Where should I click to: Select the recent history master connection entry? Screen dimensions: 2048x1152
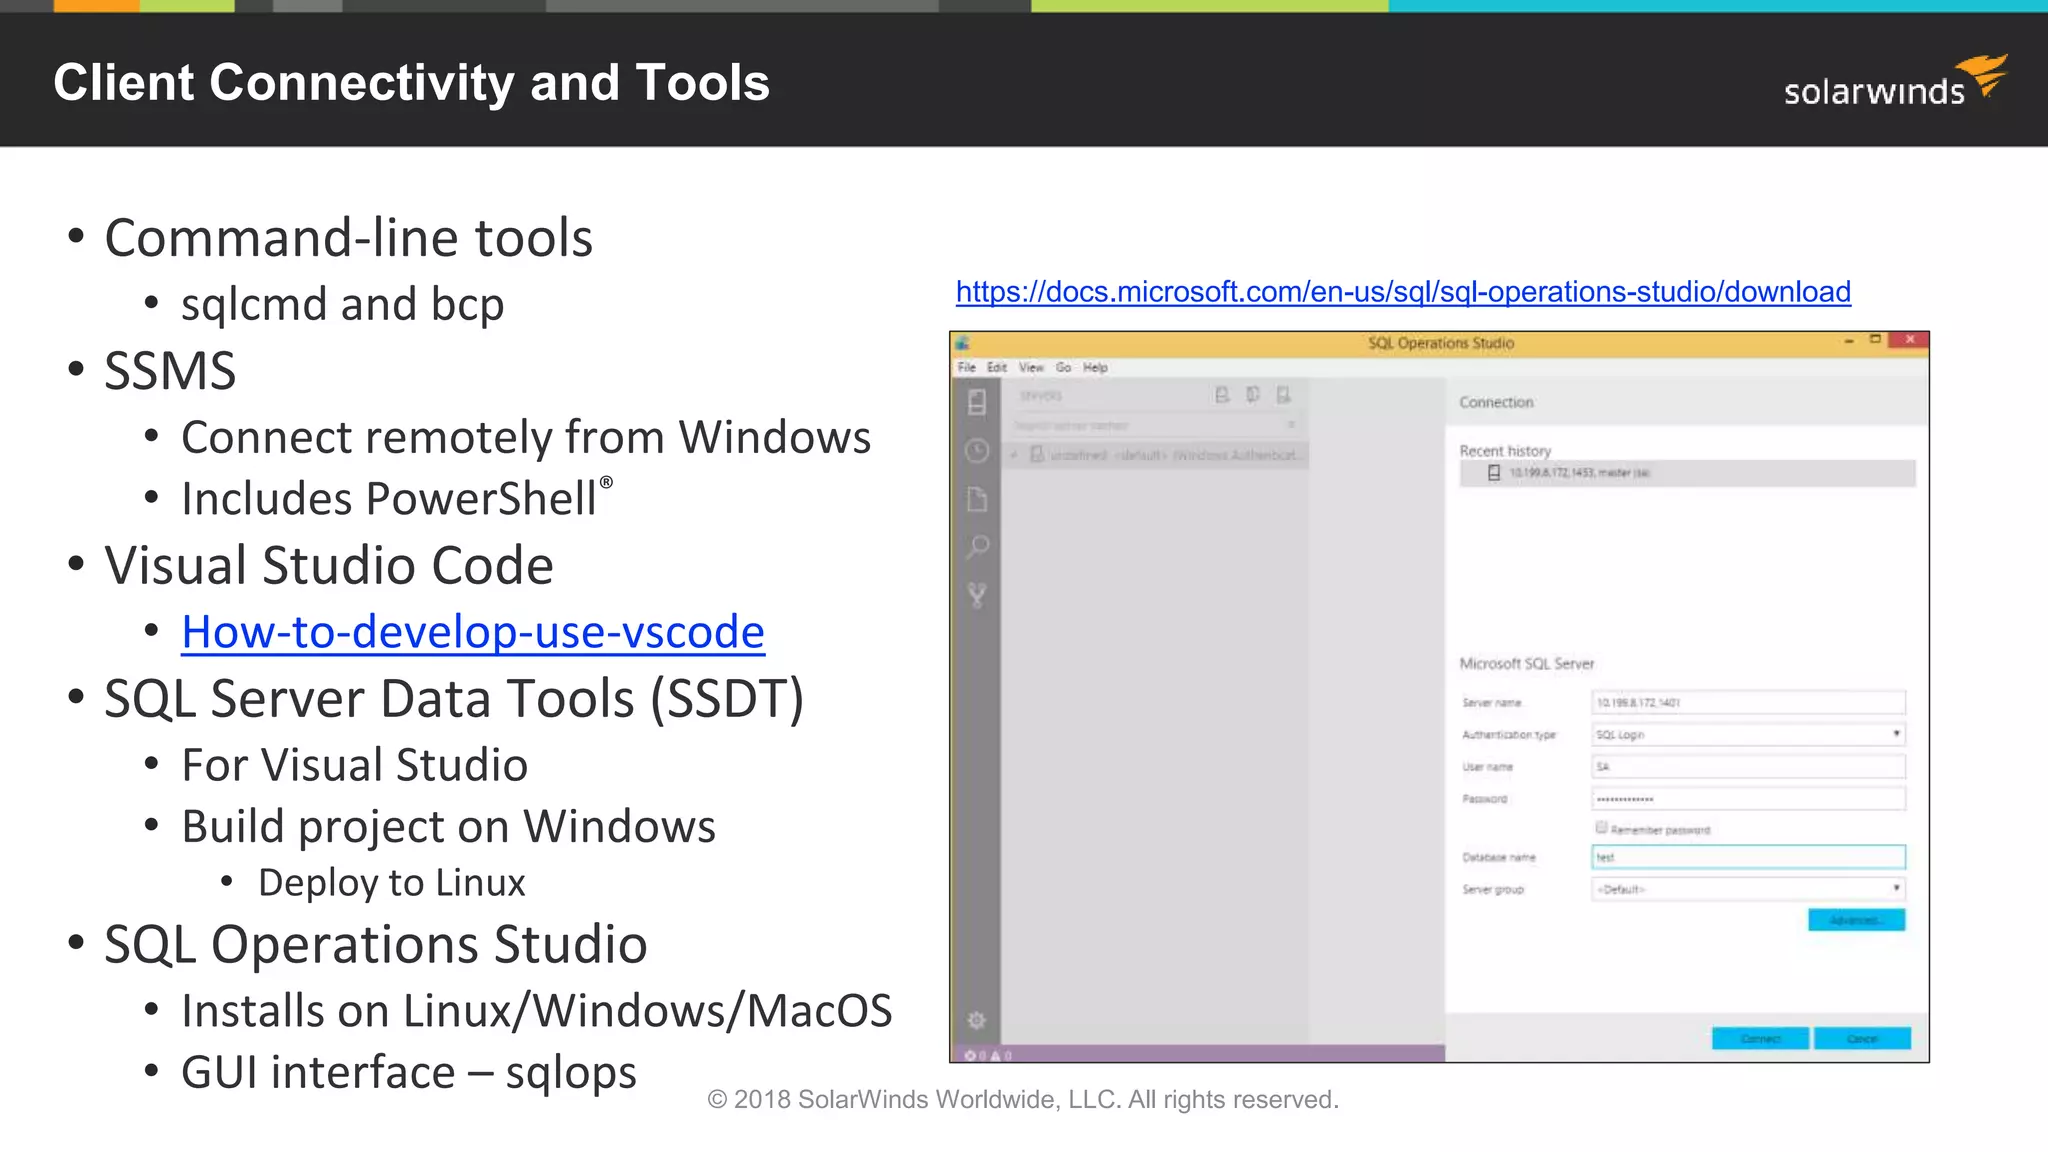(1687, 473)
